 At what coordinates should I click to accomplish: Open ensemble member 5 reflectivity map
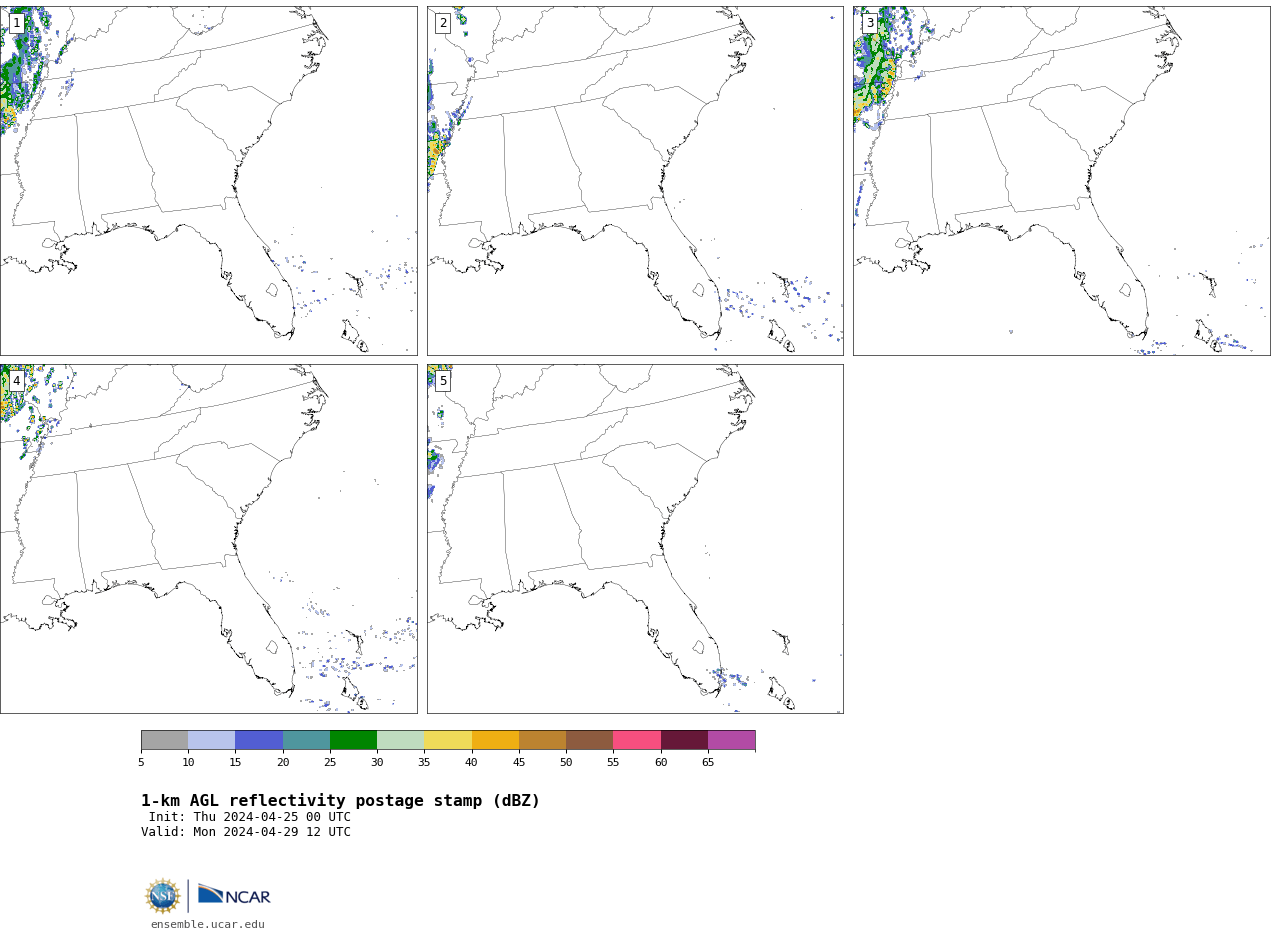click(635, 539)
